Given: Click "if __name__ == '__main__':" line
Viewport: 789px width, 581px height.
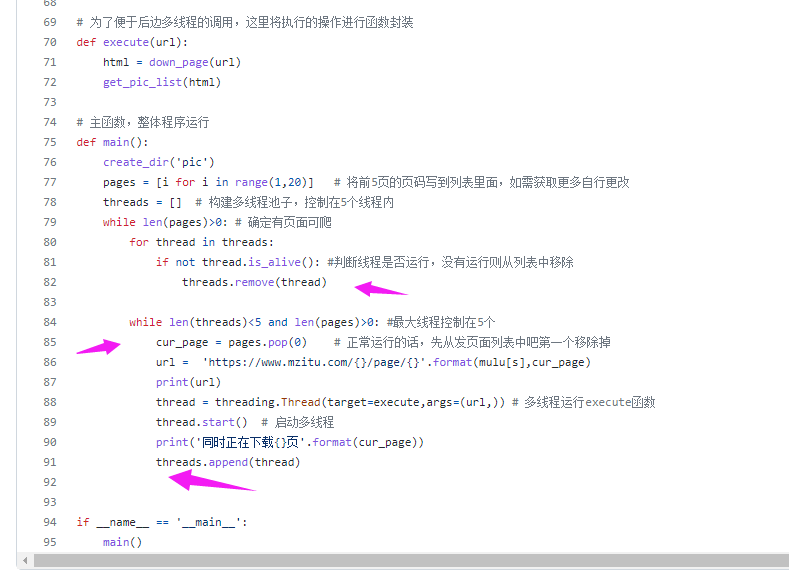Looking at the screenshot, I should click(162, 522).
